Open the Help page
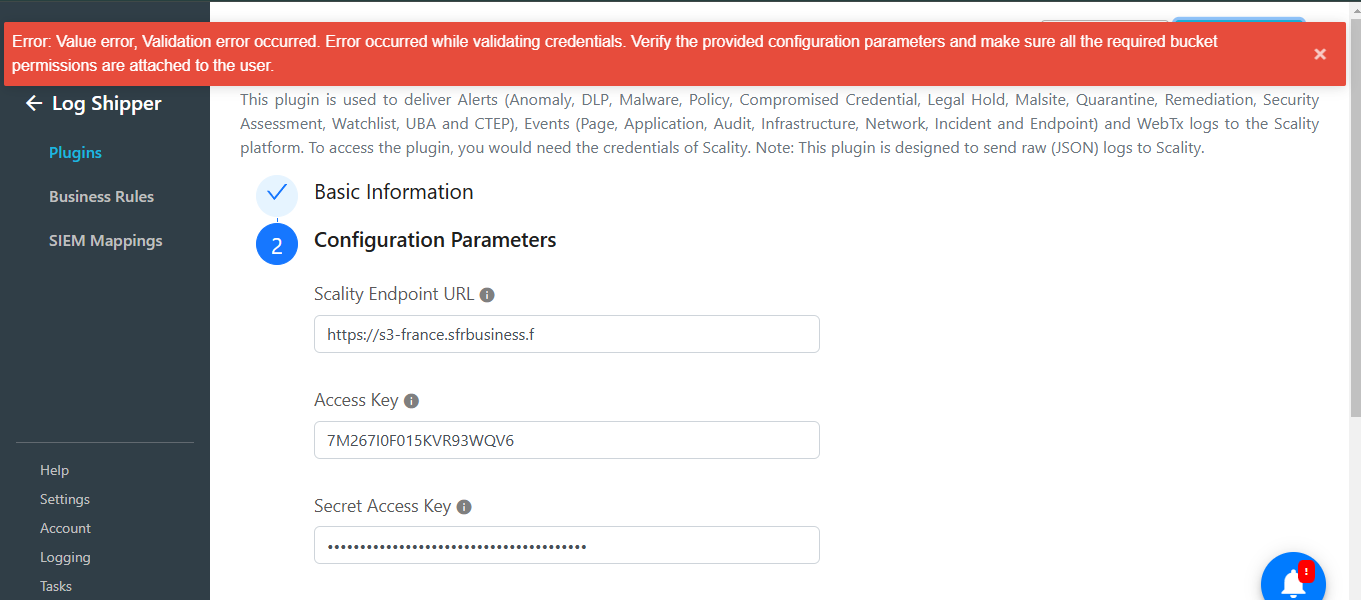1361x600 pixels. (54, 470)
